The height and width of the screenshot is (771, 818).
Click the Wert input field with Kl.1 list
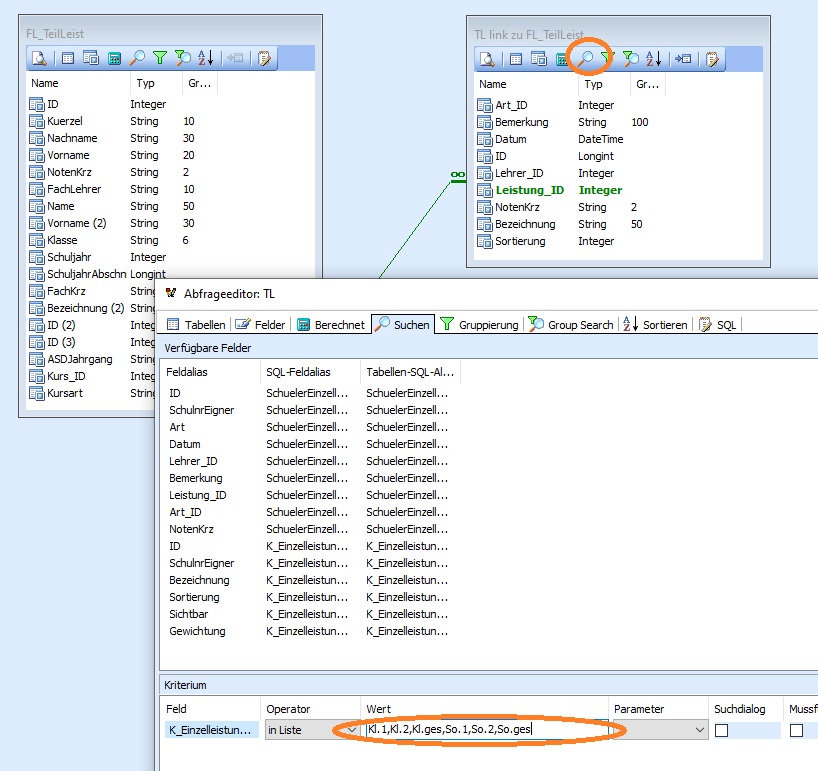pos(485,730)
